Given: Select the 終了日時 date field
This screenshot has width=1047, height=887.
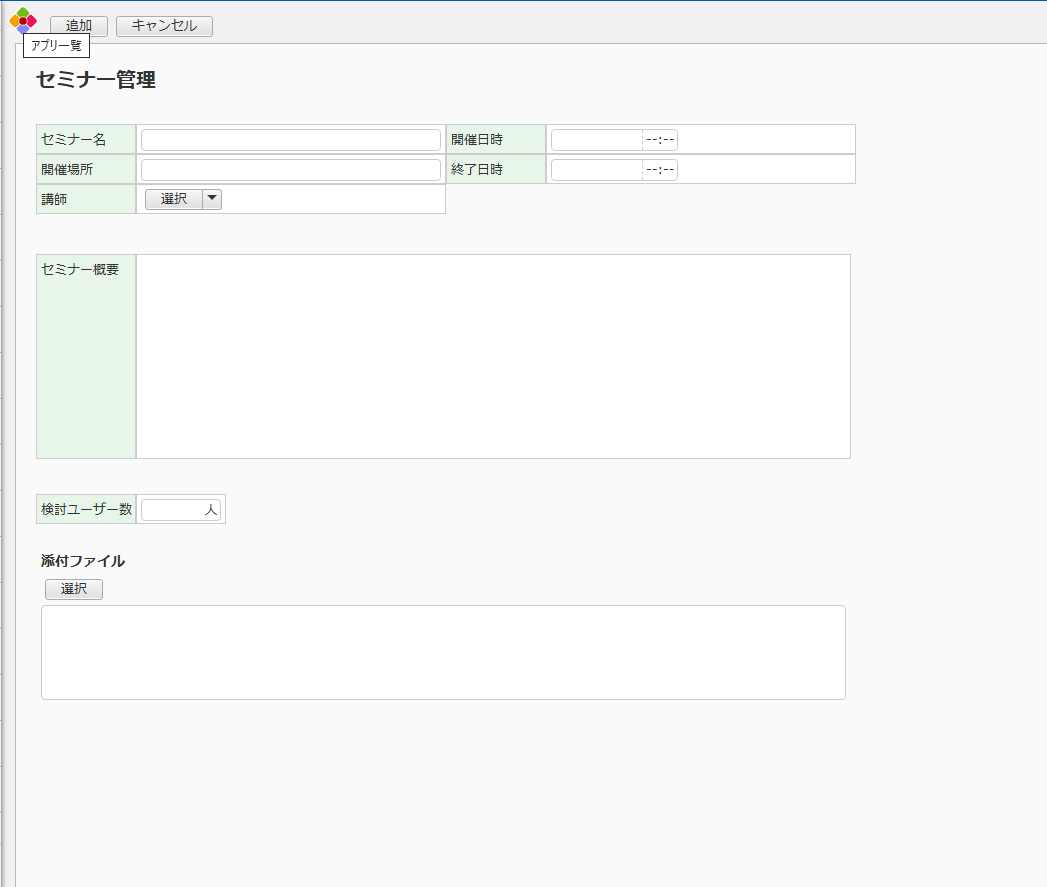Looking at the screenshot, I should pyautogui.click(x=597, y=170).
